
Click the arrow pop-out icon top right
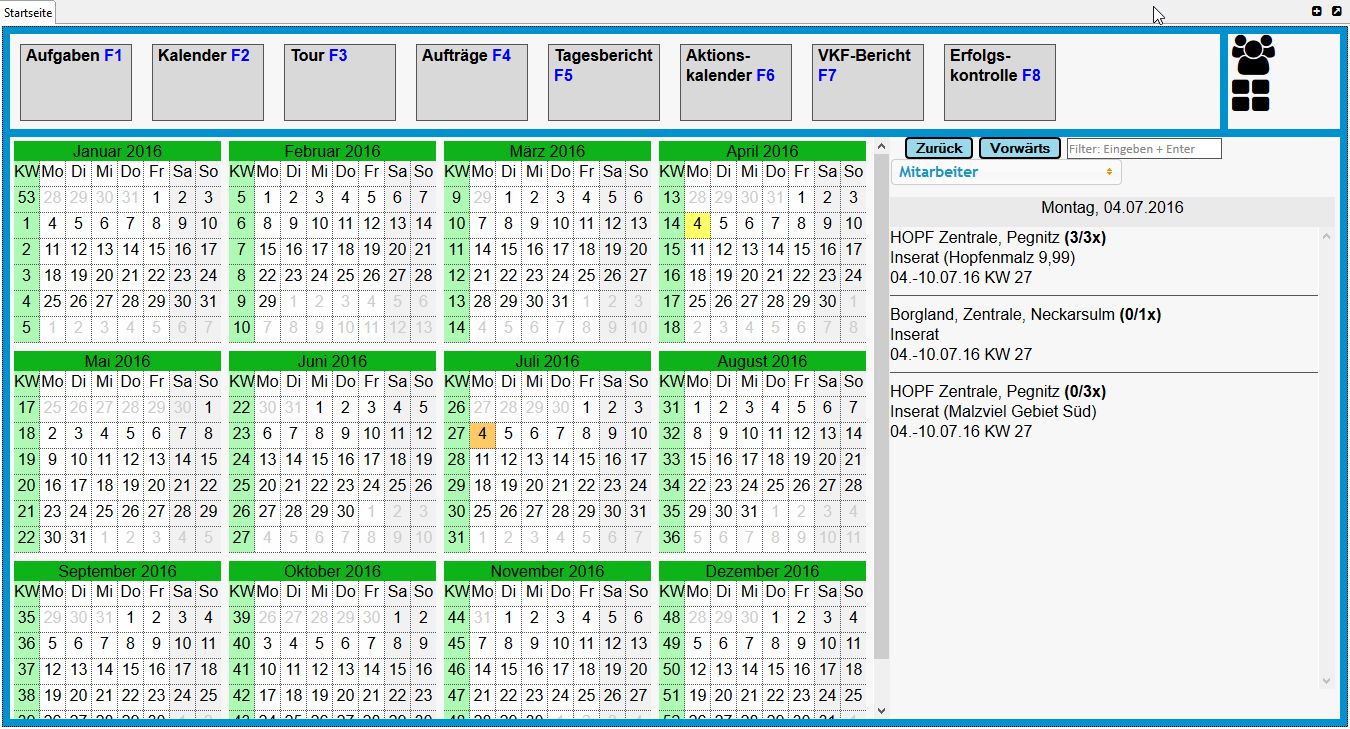coord(1336,11)
